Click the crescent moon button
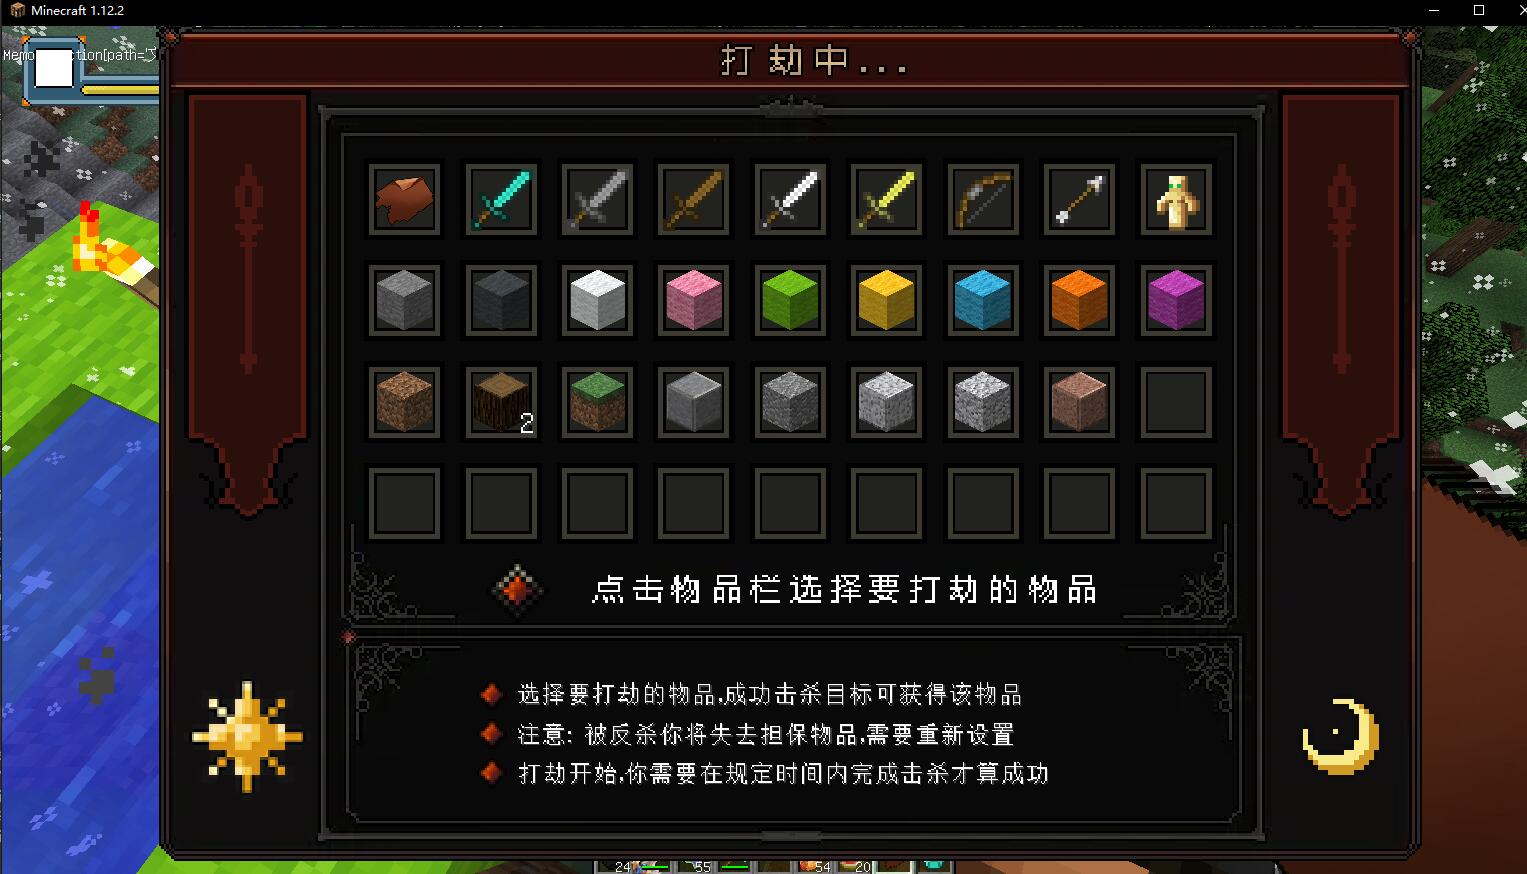The image size is (1527, 874). pos(1341,737)
